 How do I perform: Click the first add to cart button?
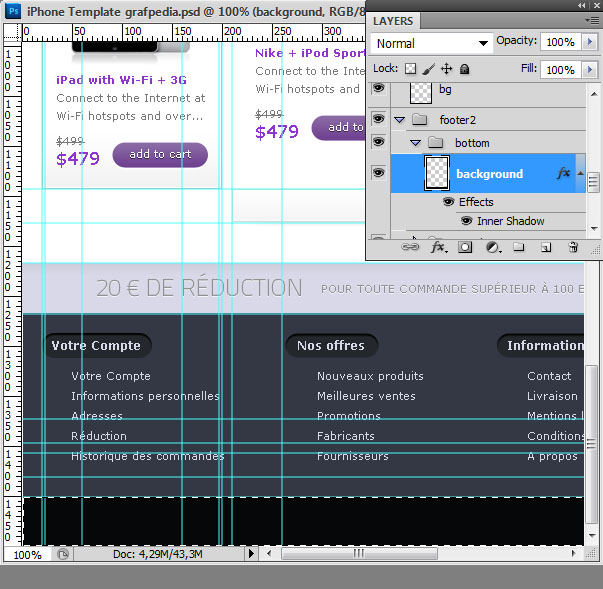tap(160, 155)
